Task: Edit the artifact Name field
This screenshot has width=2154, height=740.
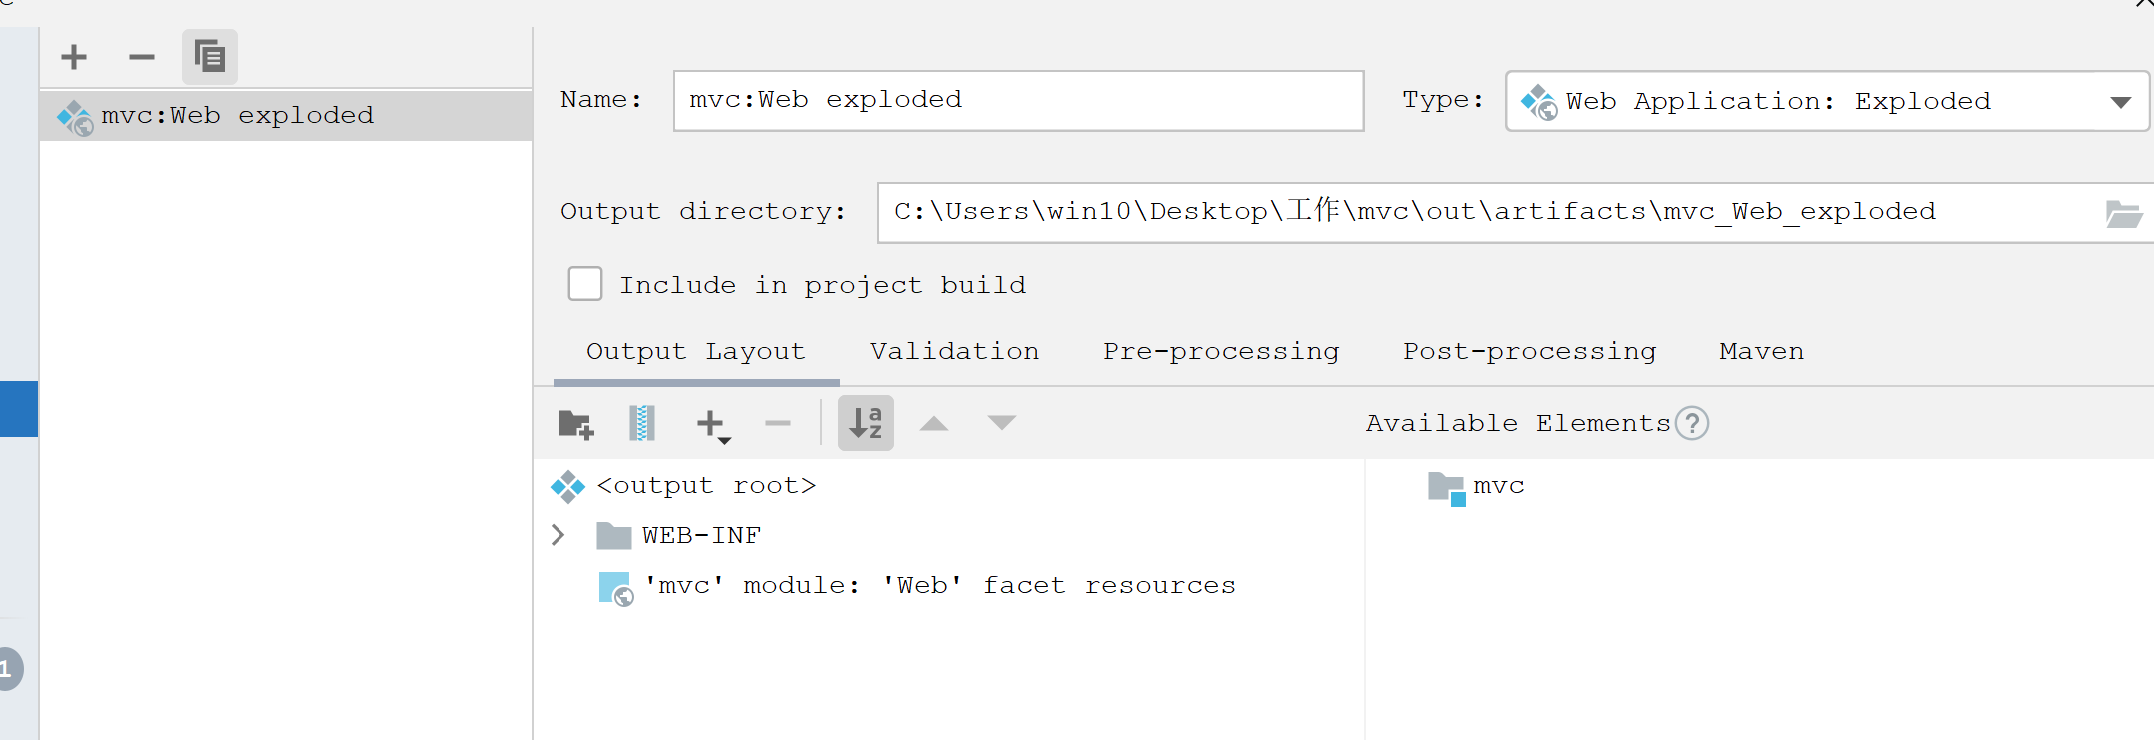Action: pos(1018,100)
